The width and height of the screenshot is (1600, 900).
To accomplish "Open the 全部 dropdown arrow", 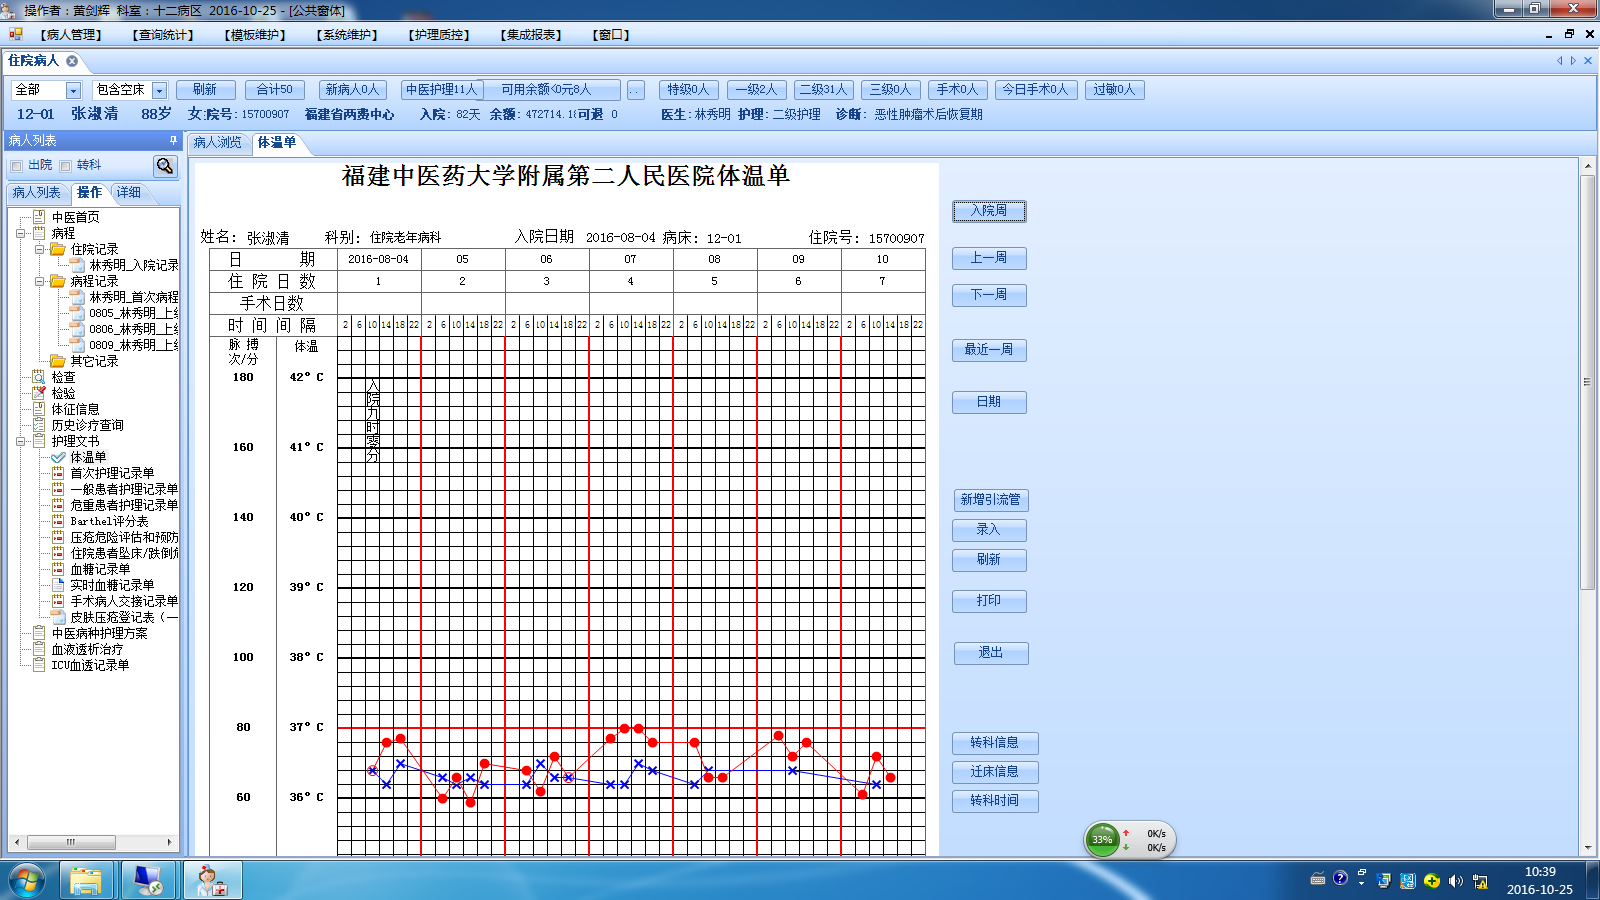I will tap(73, 90).
